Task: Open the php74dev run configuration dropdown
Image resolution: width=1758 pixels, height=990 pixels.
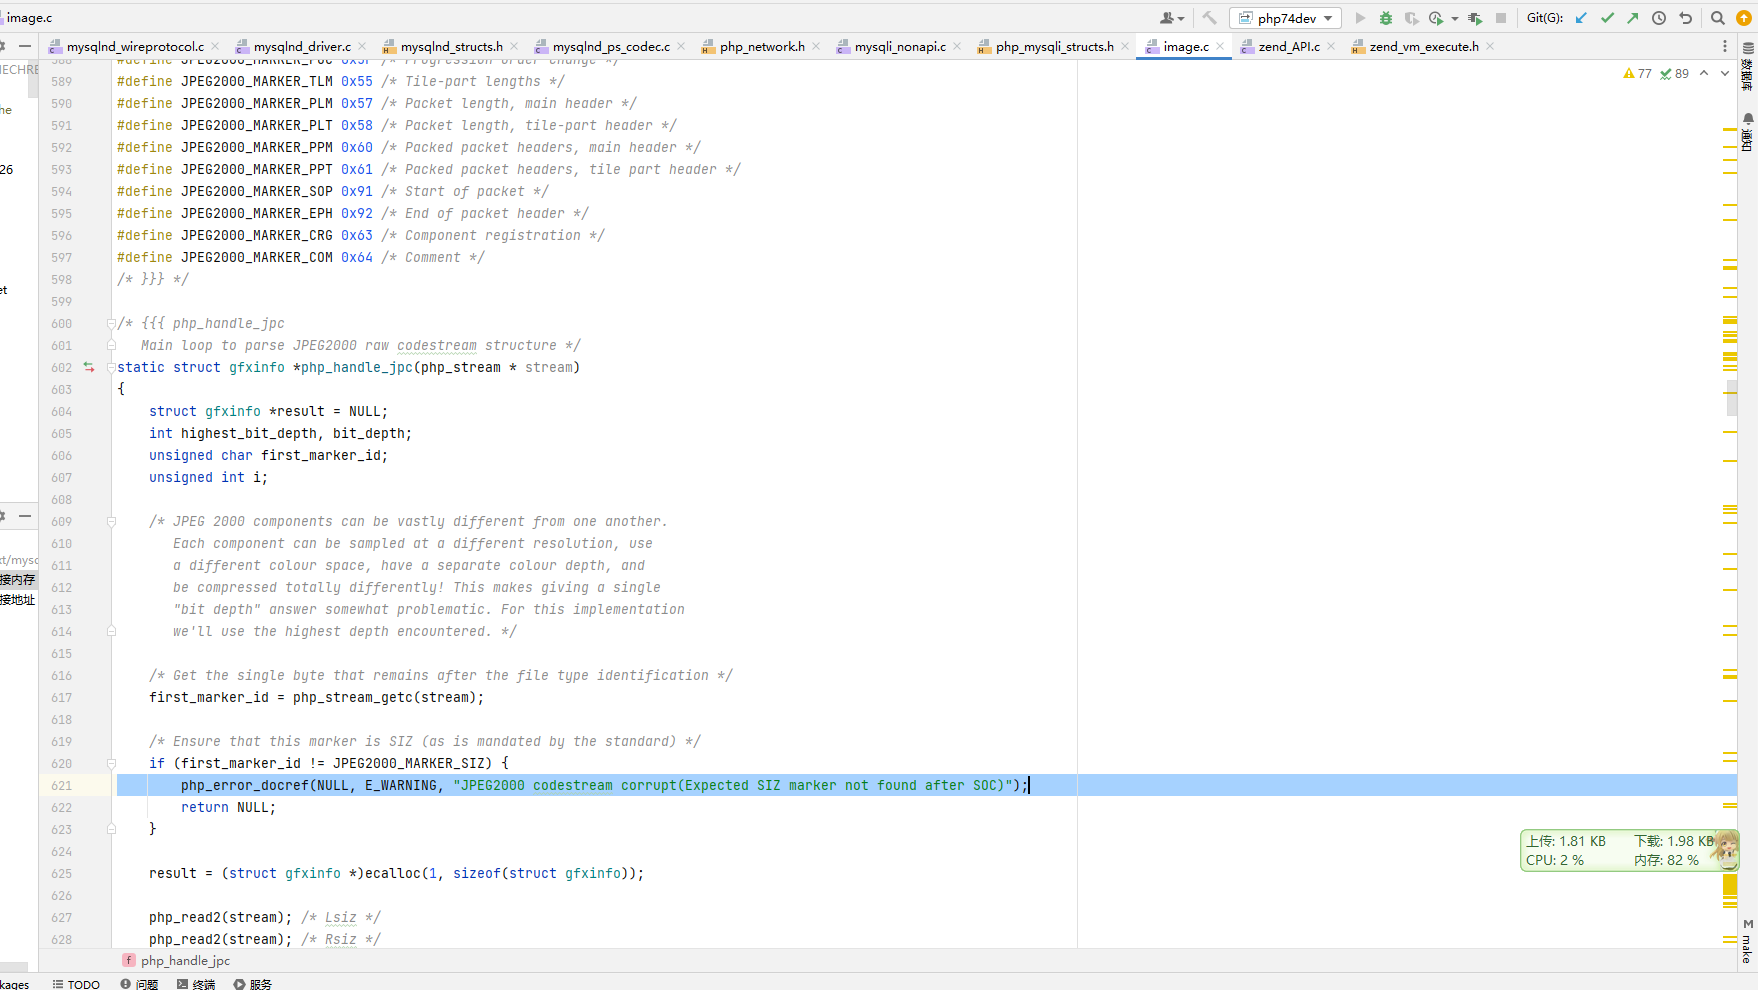Action: [x=1285, y=18]
